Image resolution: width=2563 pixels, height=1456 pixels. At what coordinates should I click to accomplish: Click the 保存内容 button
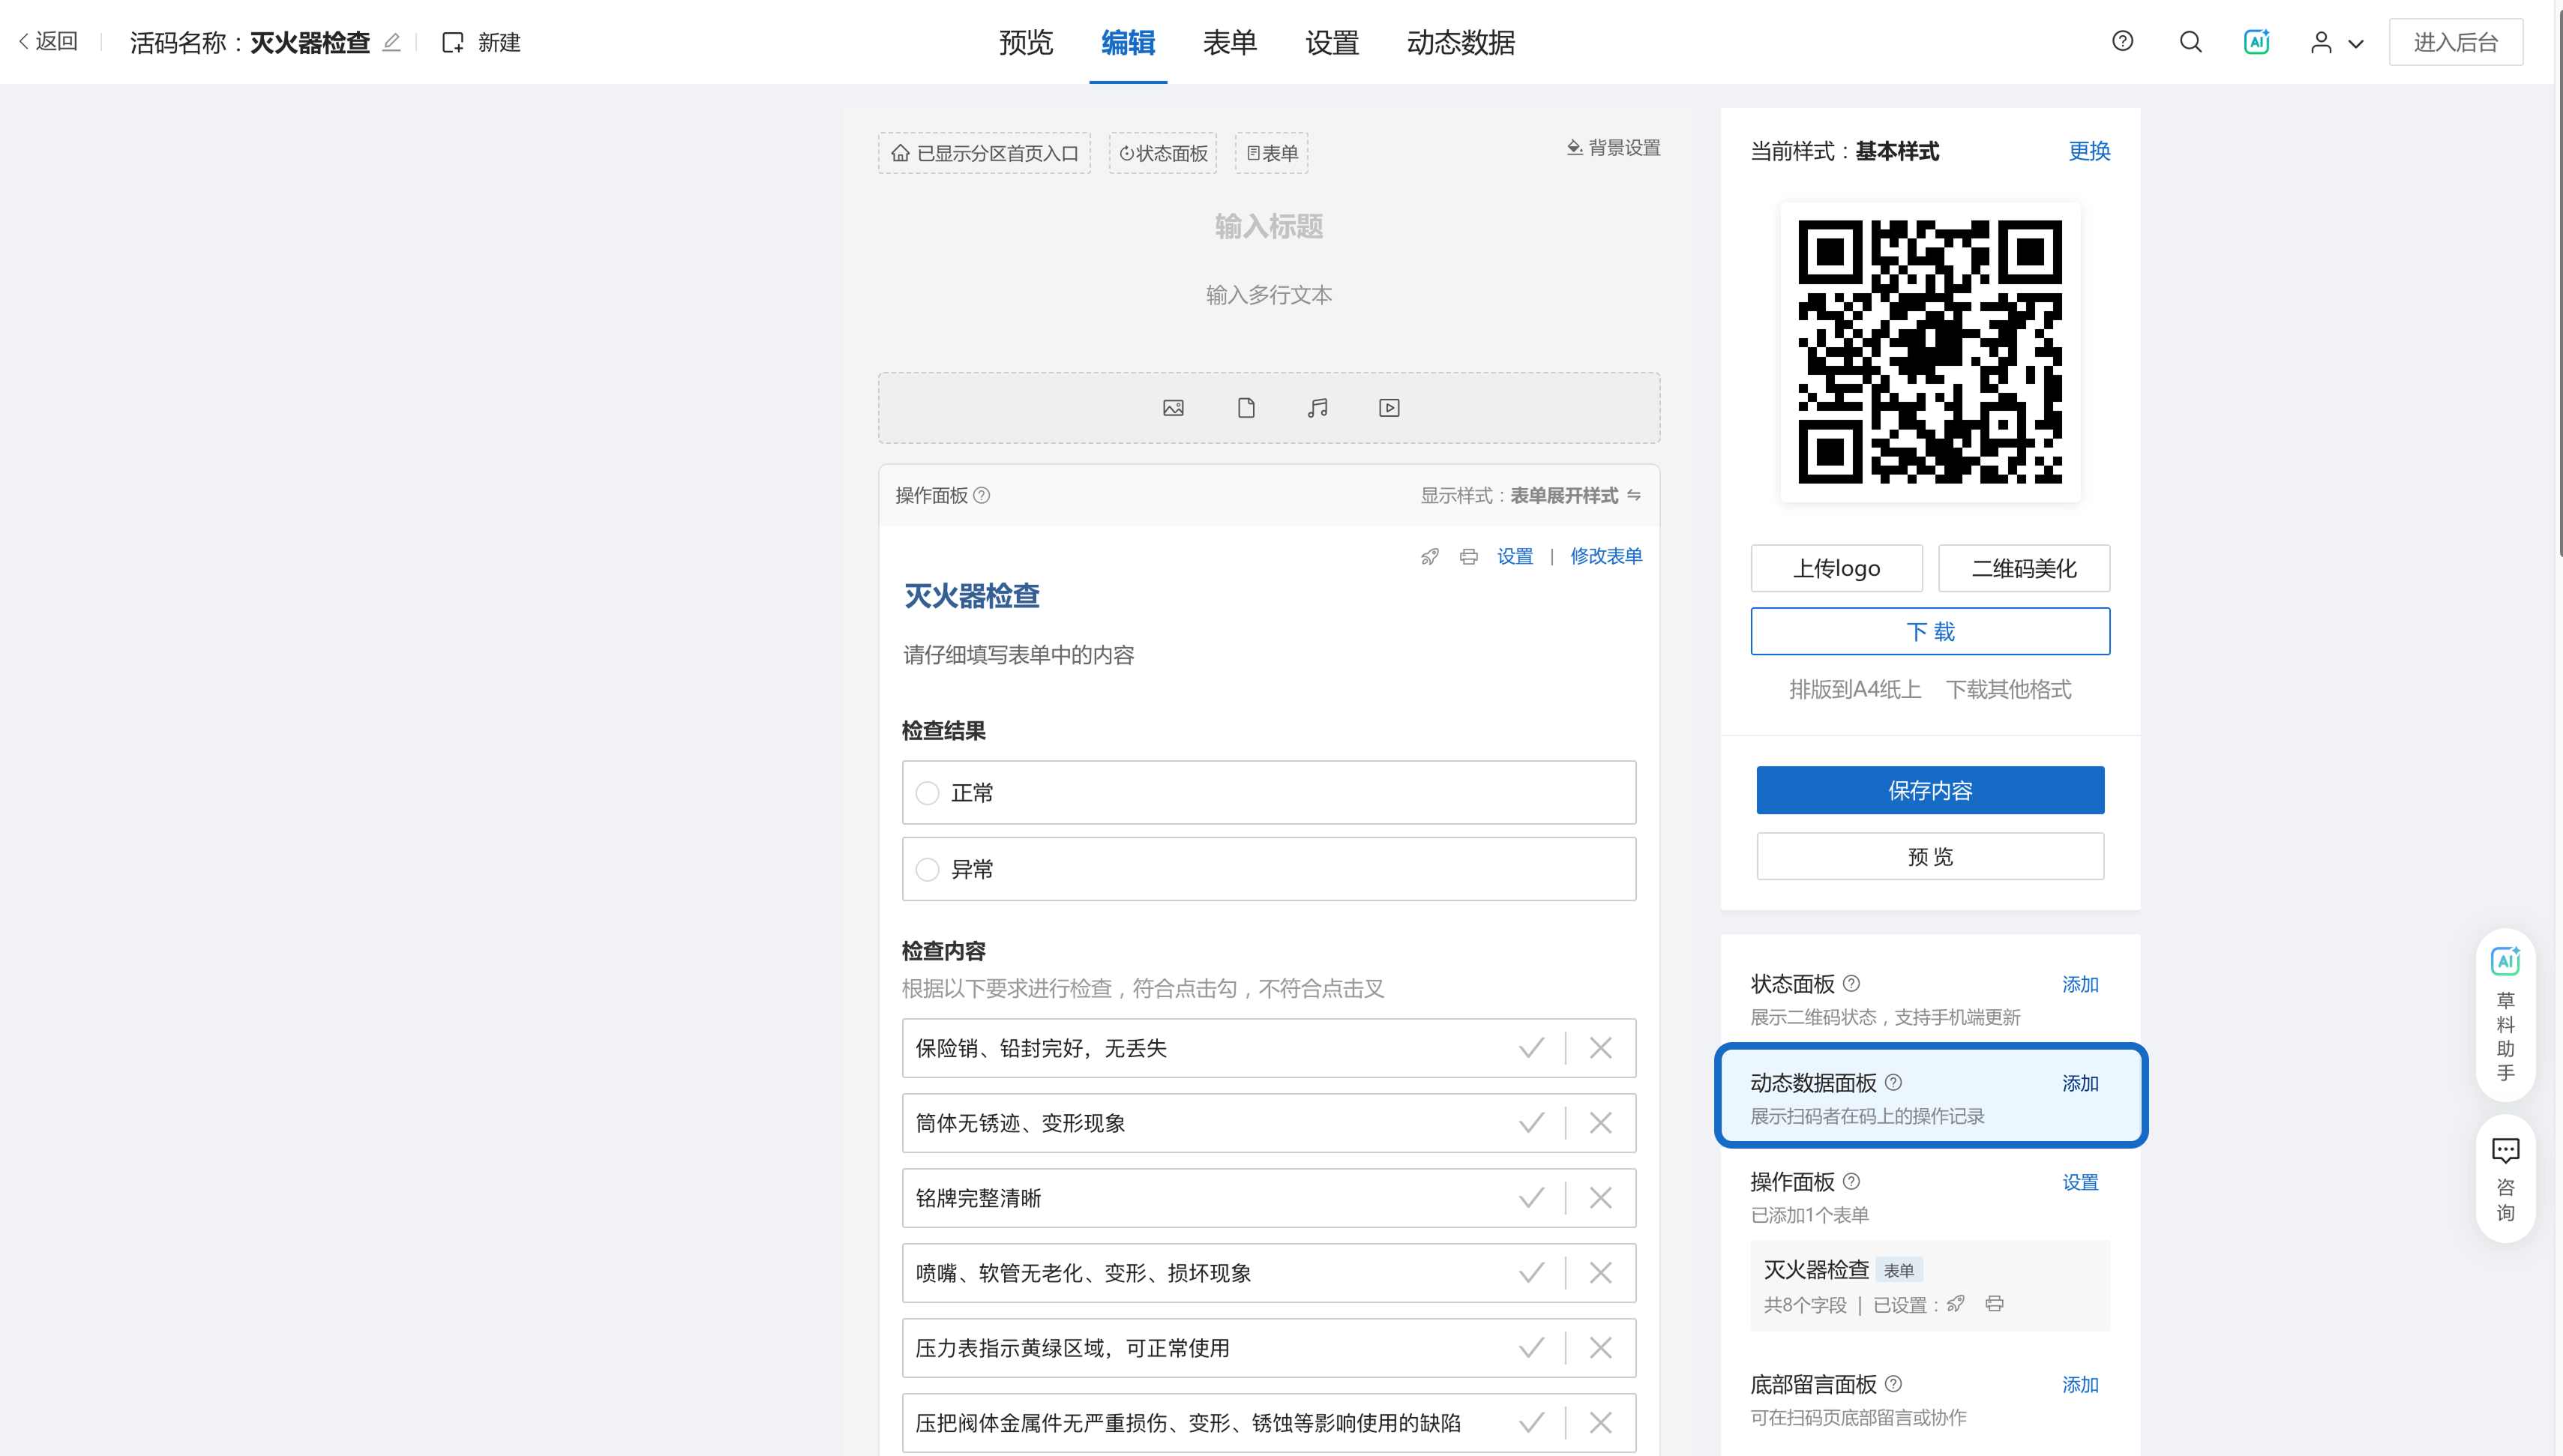coord(1929,790)
